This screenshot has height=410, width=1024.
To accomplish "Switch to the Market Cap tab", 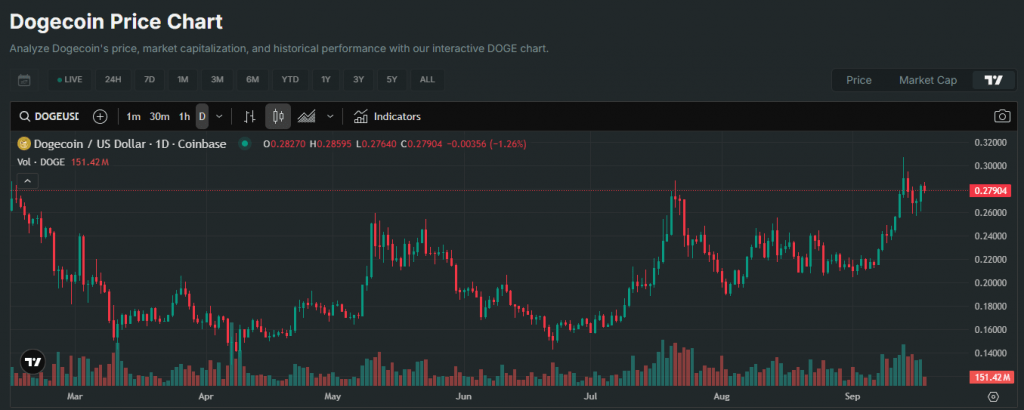I will coord(927,80).
